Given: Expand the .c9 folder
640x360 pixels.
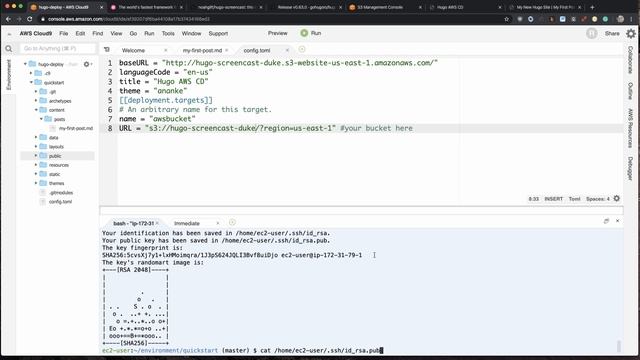Looking at the screenshot, I should [31, 73].
